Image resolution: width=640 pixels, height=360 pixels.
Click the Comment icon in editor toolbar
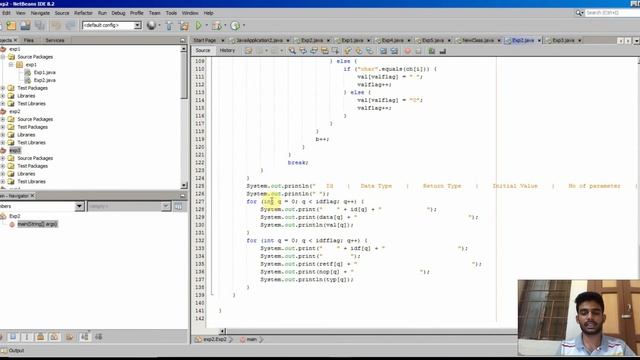432,51
